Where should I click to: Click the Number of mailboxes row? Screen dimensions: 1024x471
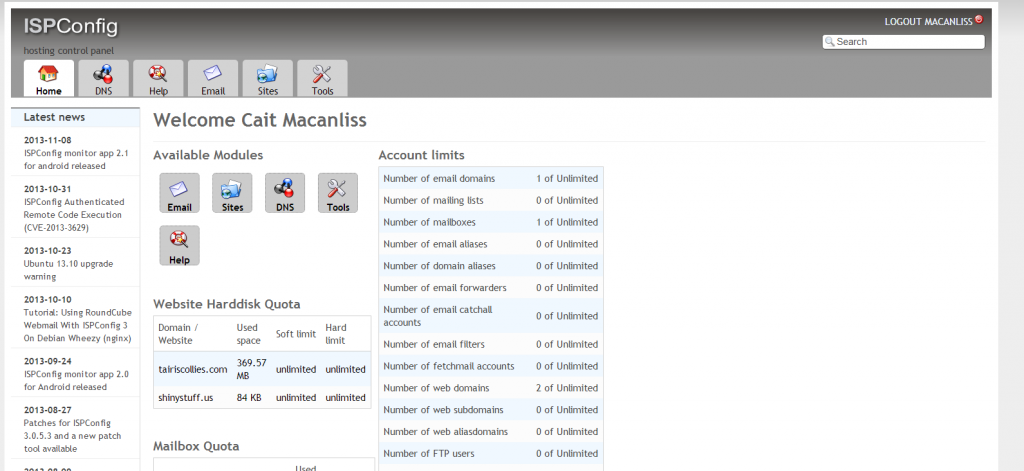(490, 222)
